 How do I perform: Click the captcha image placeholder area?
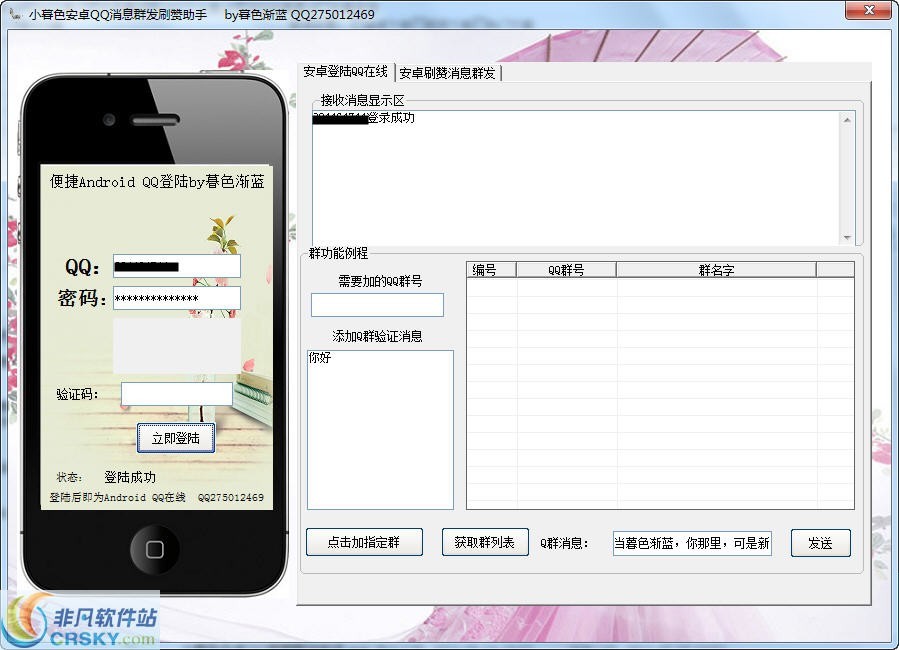click(x=177, y=346)
